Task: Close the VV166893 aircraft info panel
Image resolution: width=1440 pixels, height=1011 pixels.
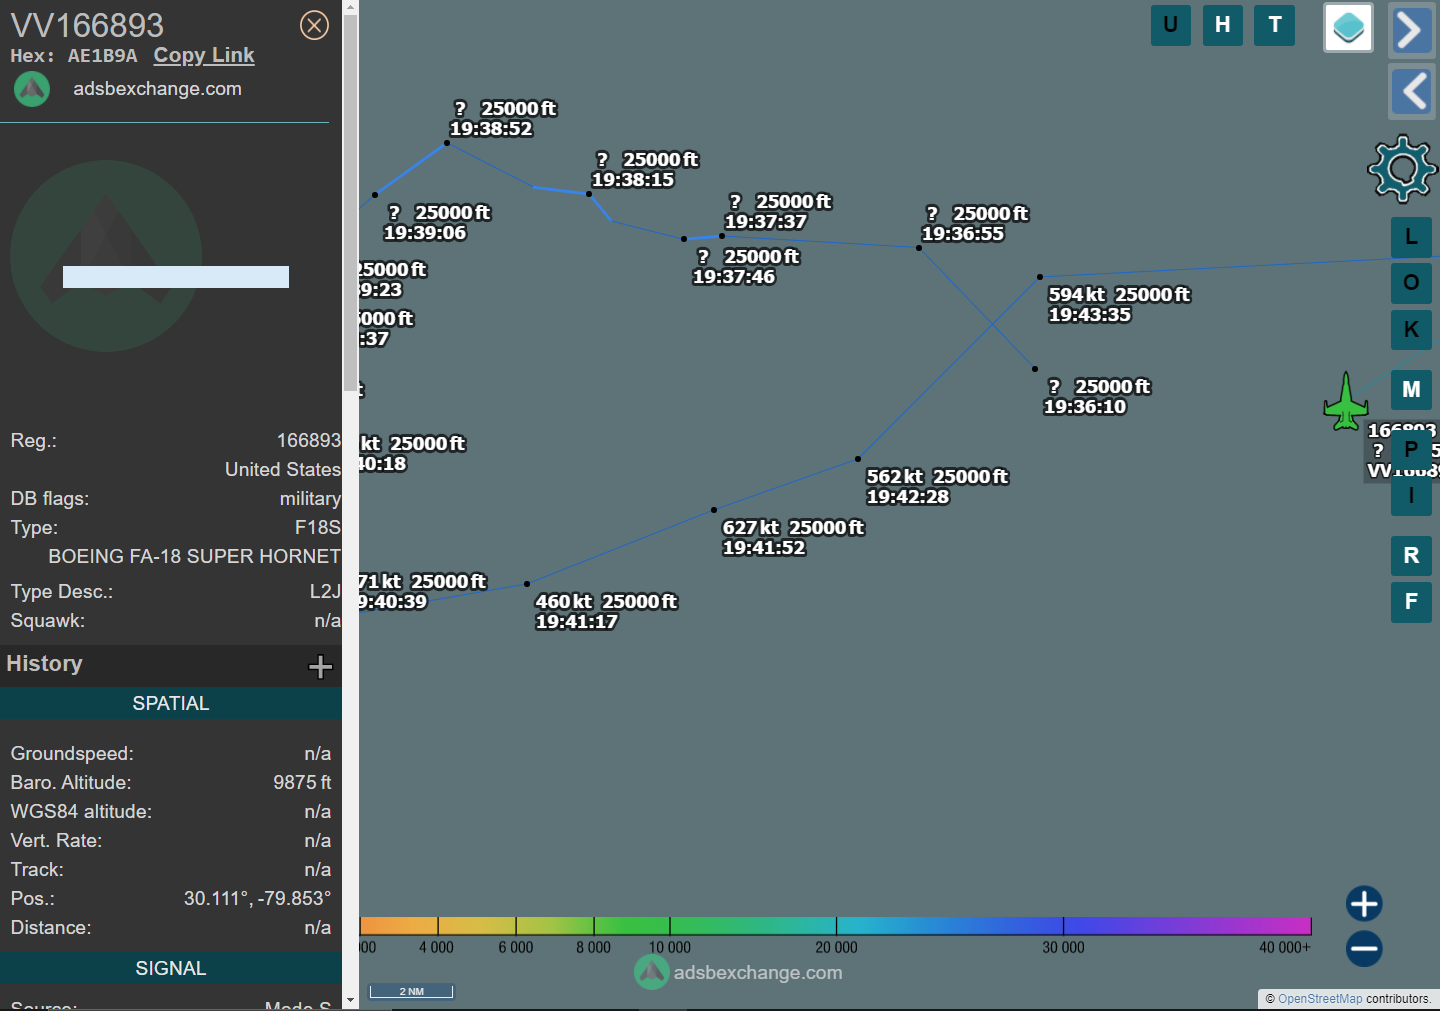Action: [314, 25]
